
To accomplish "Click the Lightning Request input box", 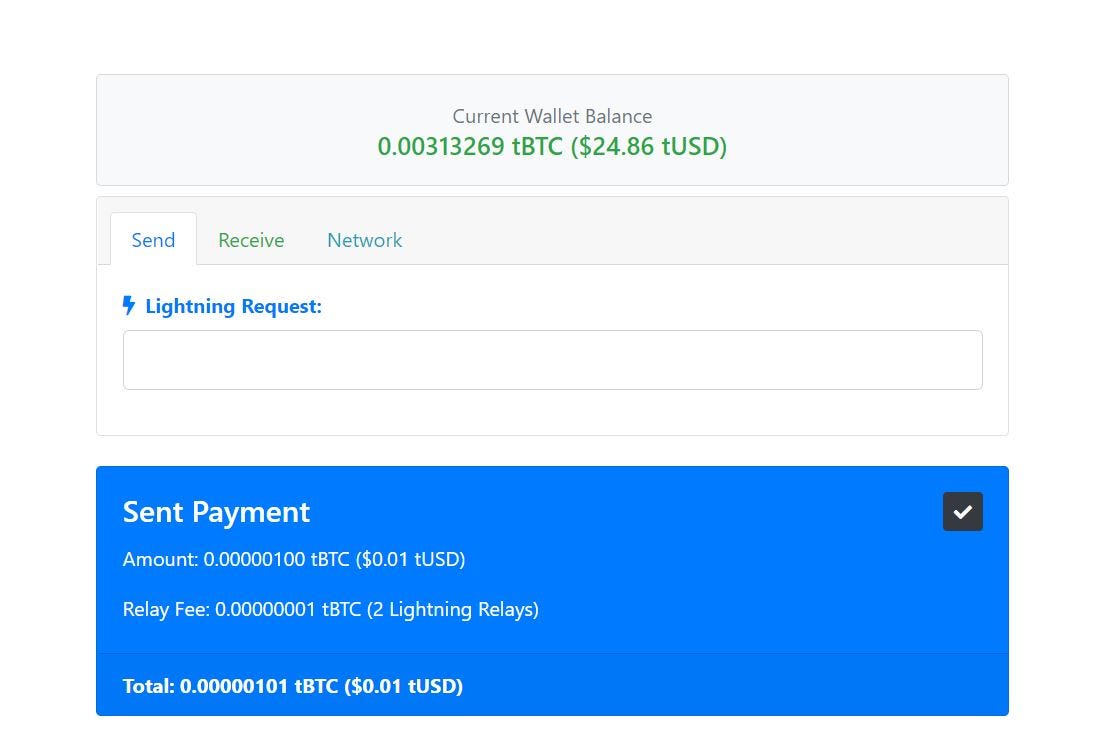I will [x=552, y=359].
